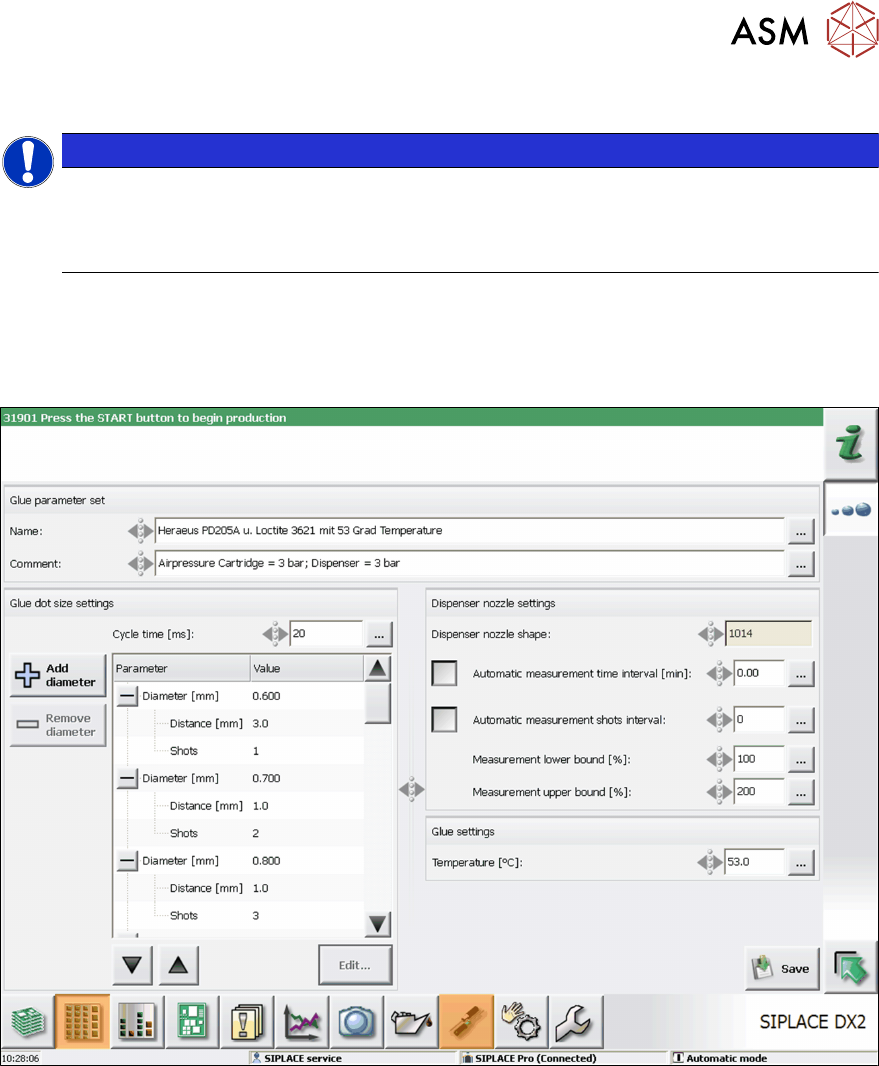Click the green arrow exit icon
The width and height of the screenshot is (879, 1066).
pos(851,968)
